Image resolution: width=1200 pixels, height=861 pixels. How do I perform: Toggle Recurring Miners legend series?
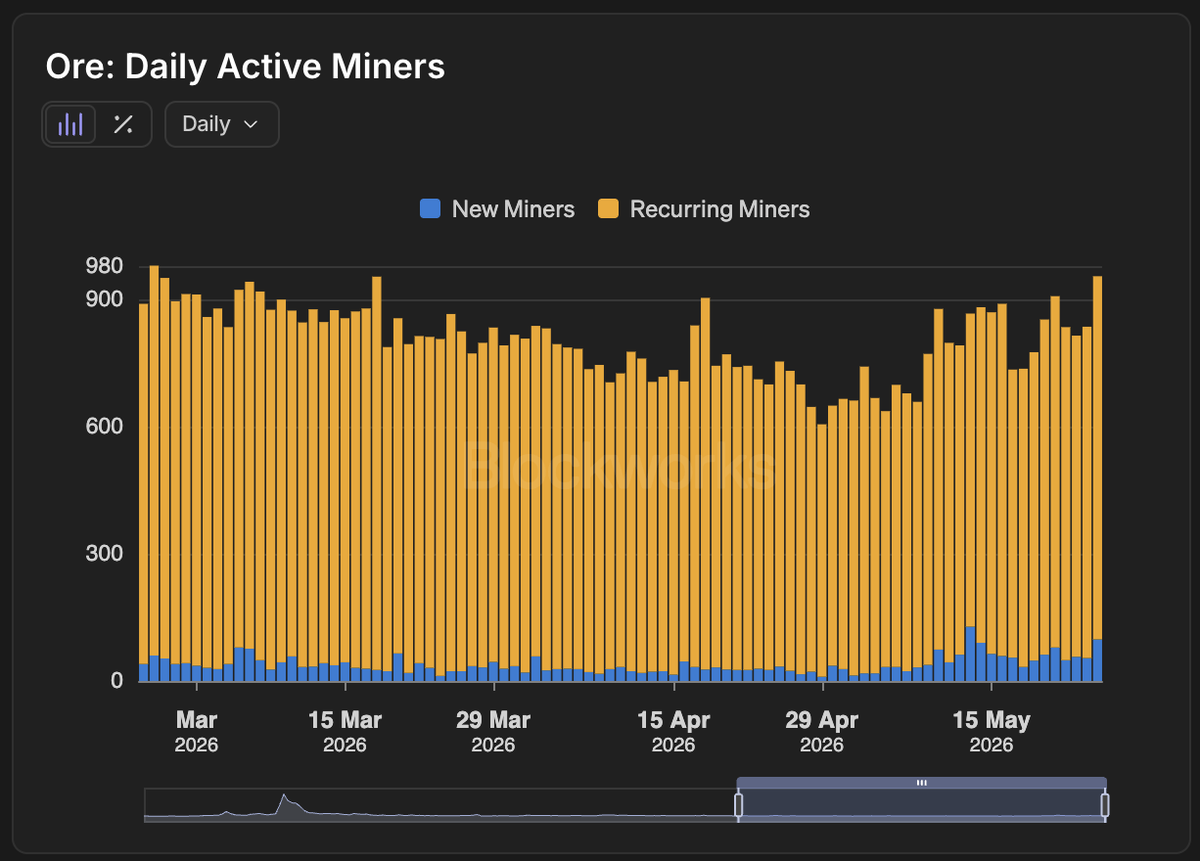704,209
